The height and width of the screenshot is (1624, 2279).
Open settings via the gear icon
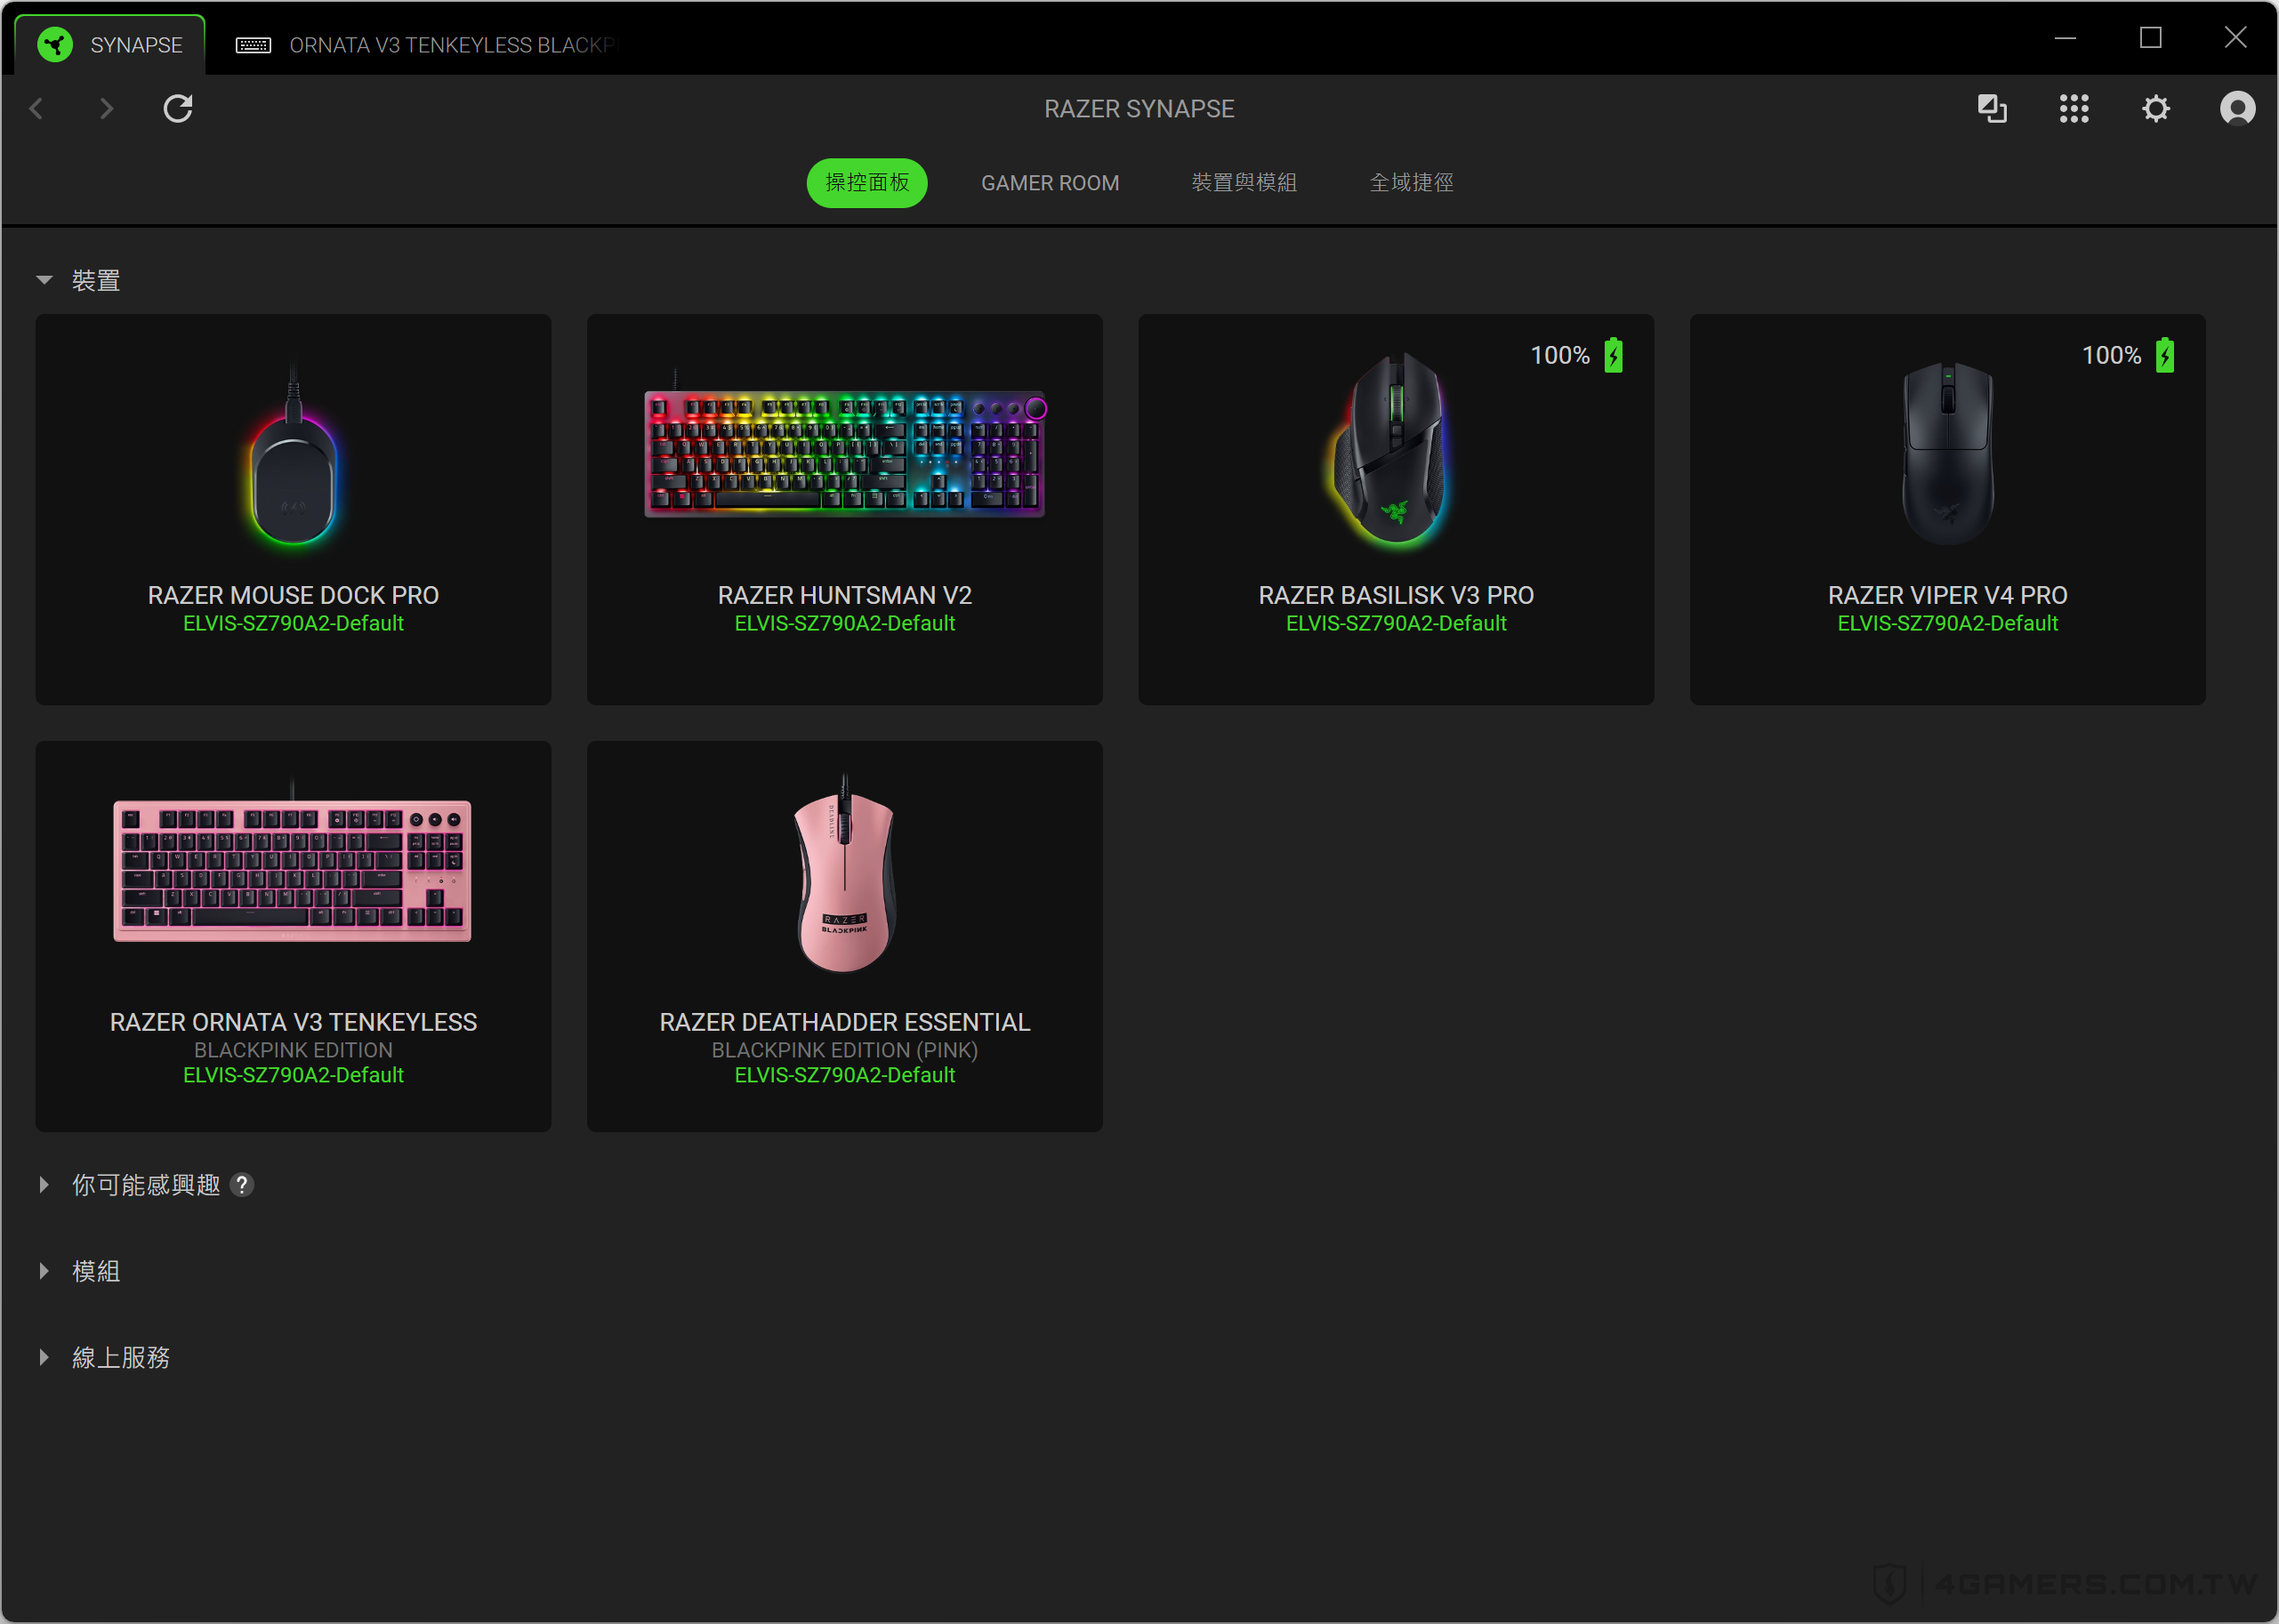[x=2156, y=108]
